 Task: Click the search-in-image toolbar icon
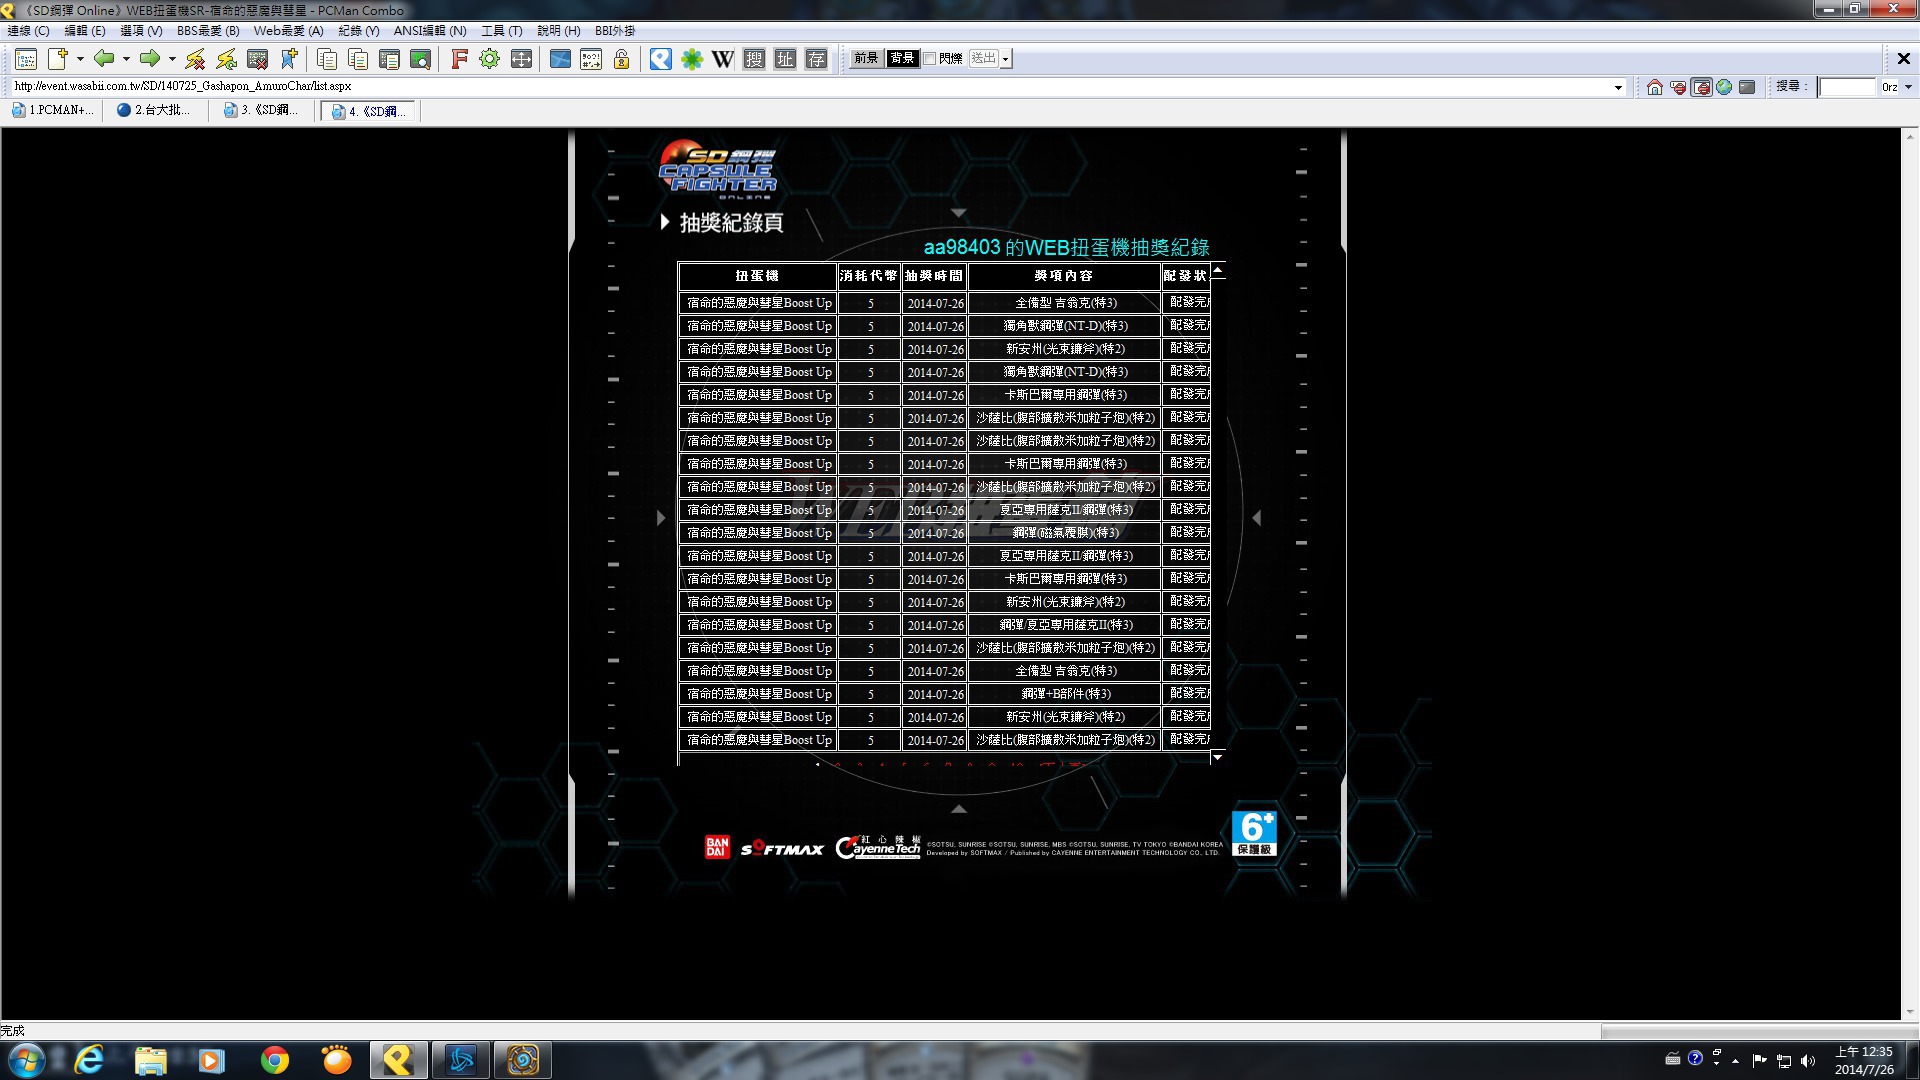(x=420, y=59)
